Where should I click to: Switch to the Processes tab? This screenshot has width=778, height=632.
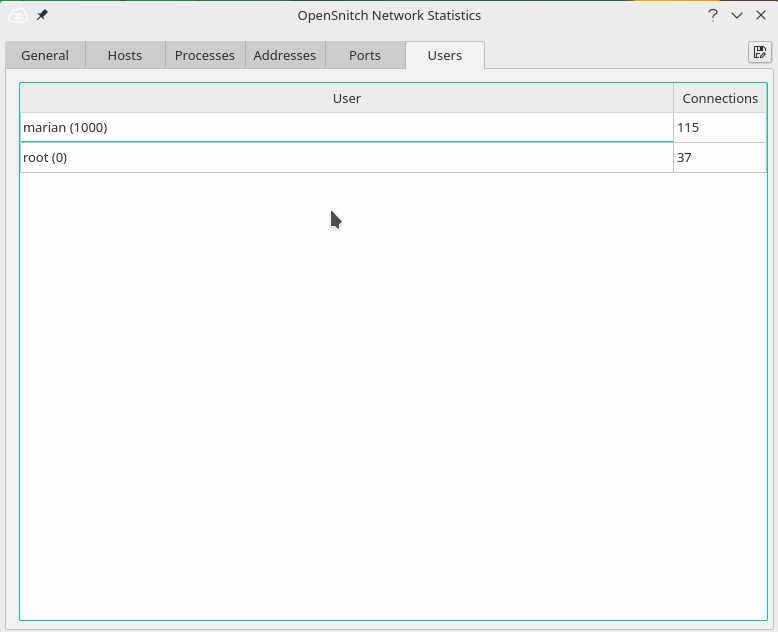click(x=205, y=55)
